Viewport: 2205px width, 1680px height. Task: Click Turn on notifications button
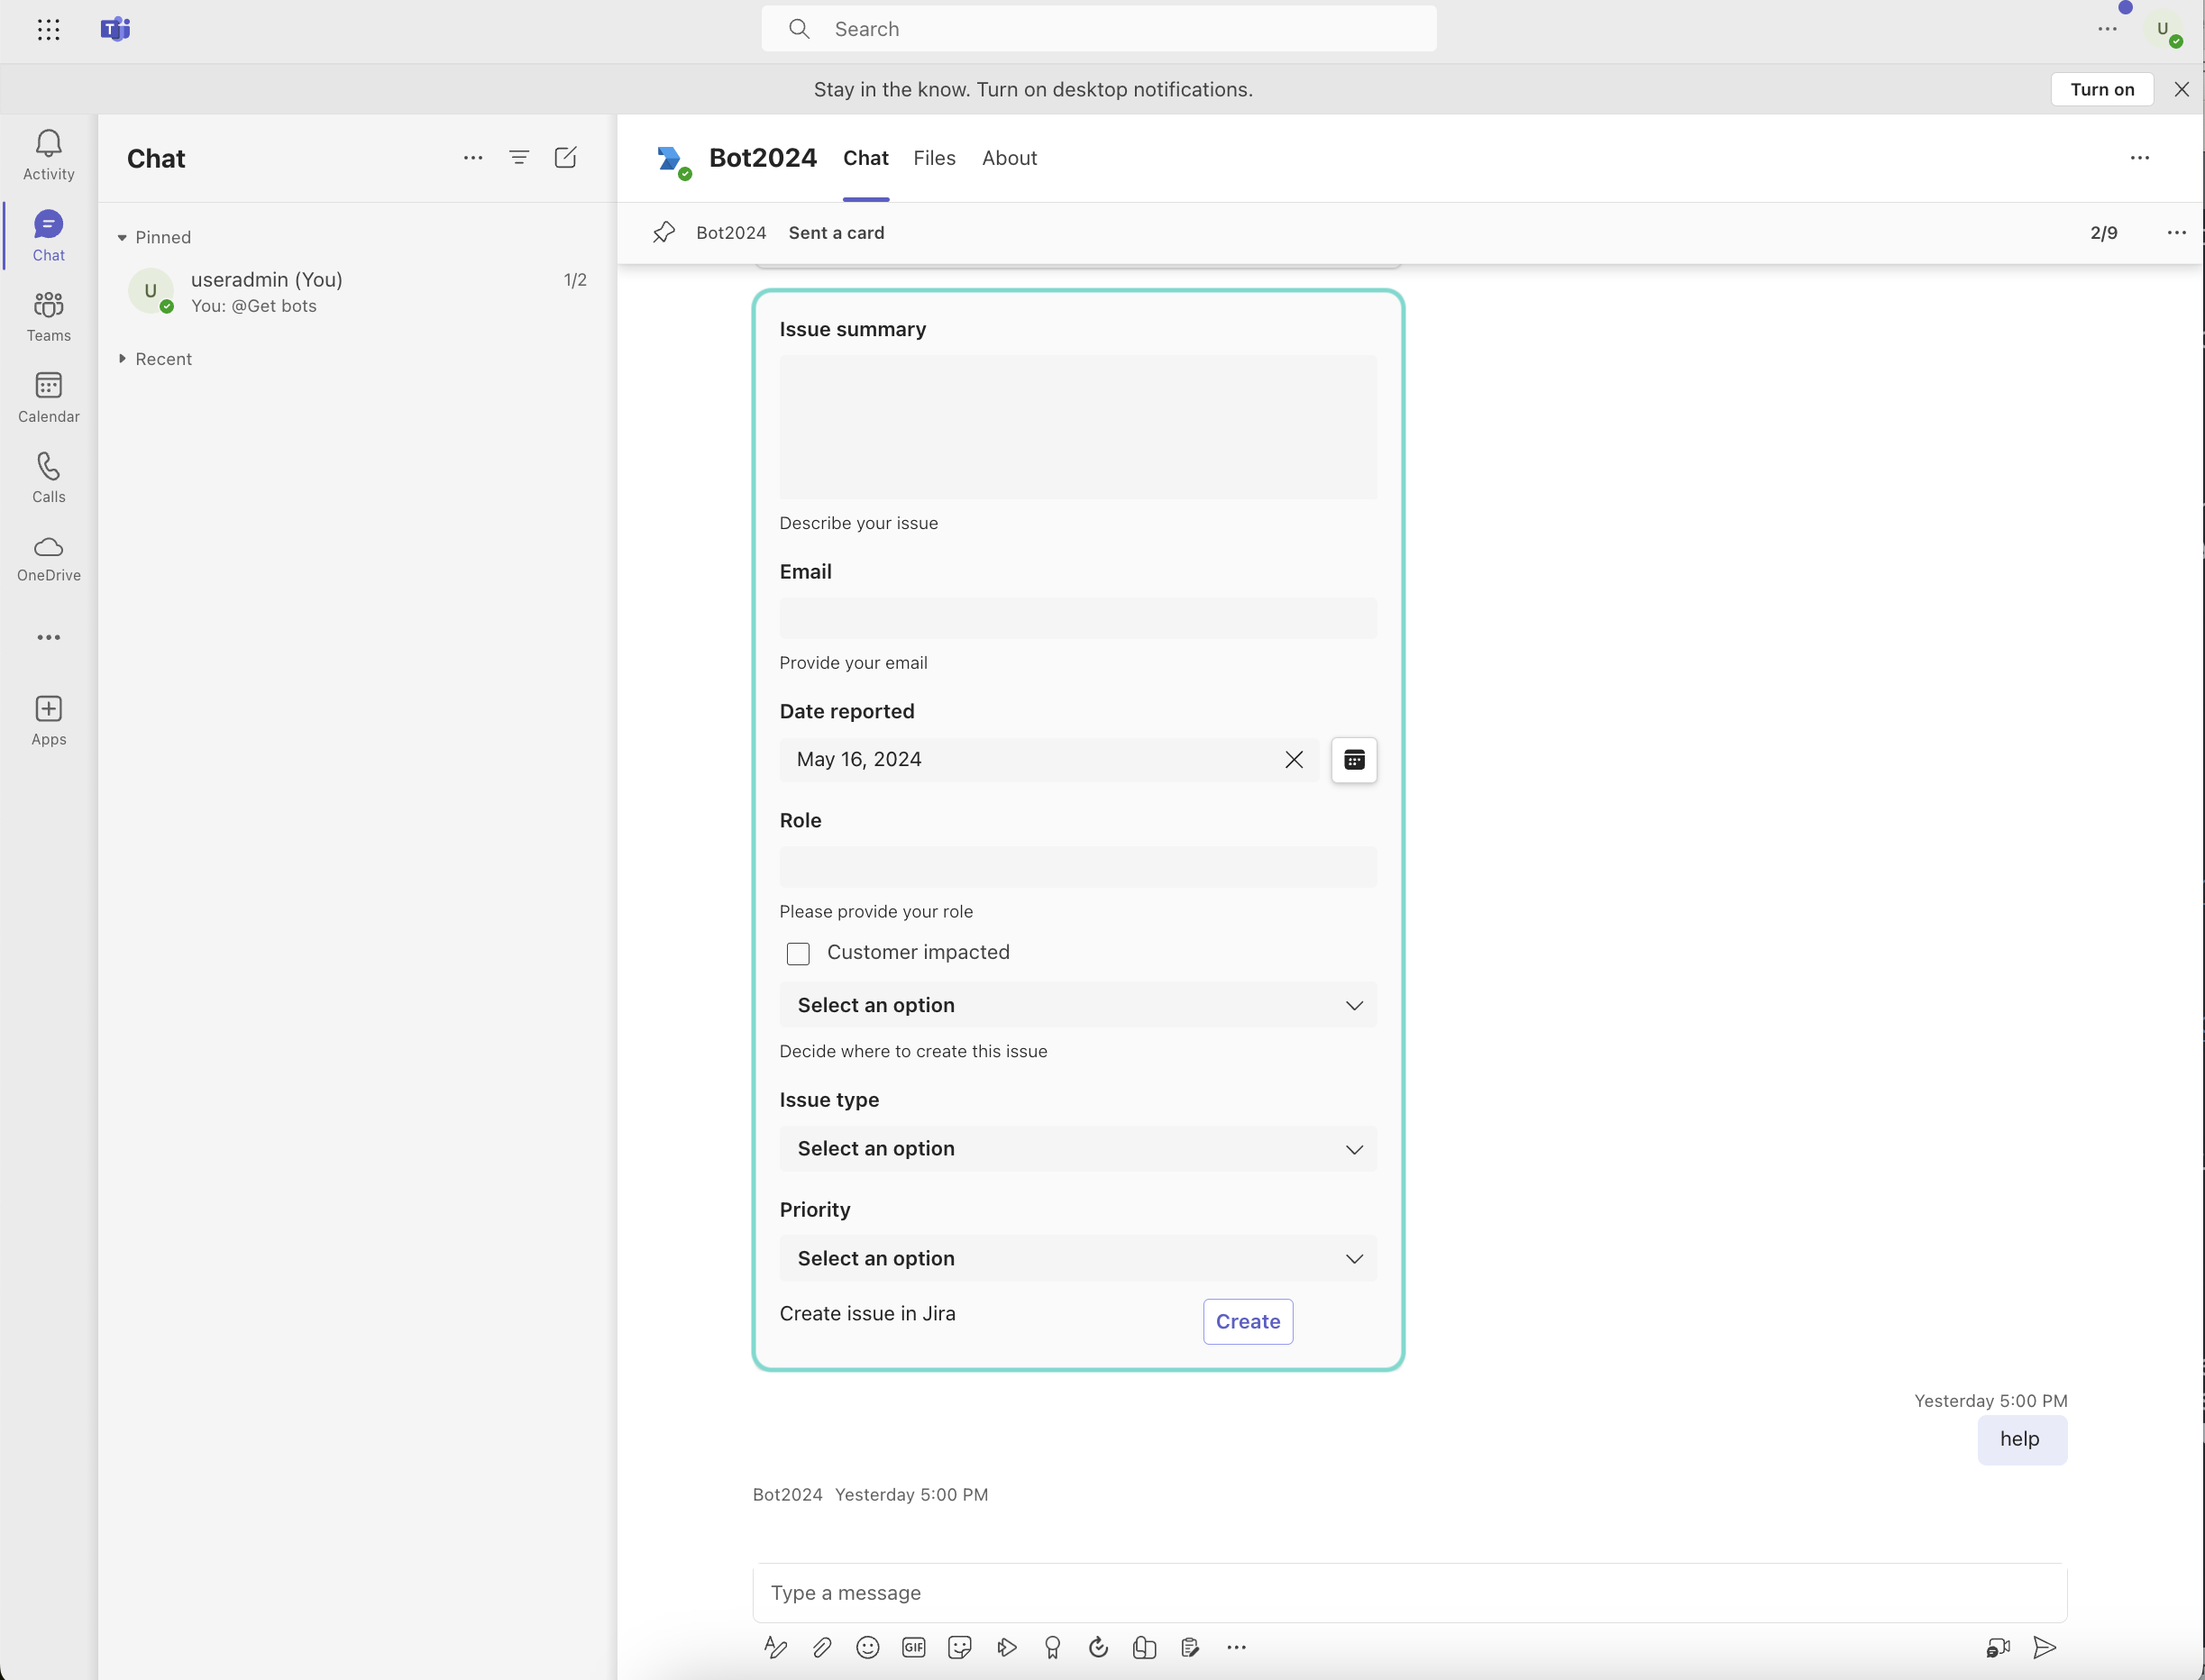coord(2101,90)
